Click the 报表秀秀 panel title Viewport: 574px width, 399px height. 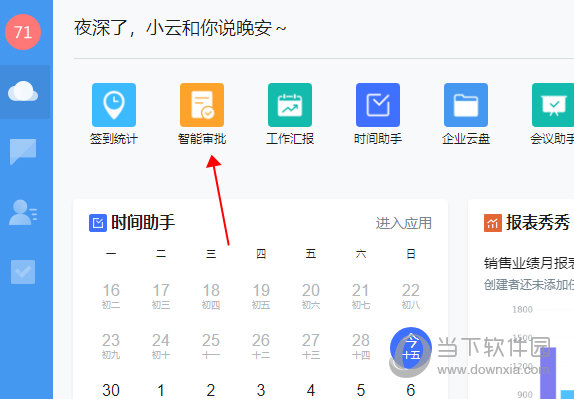[538, 223]
